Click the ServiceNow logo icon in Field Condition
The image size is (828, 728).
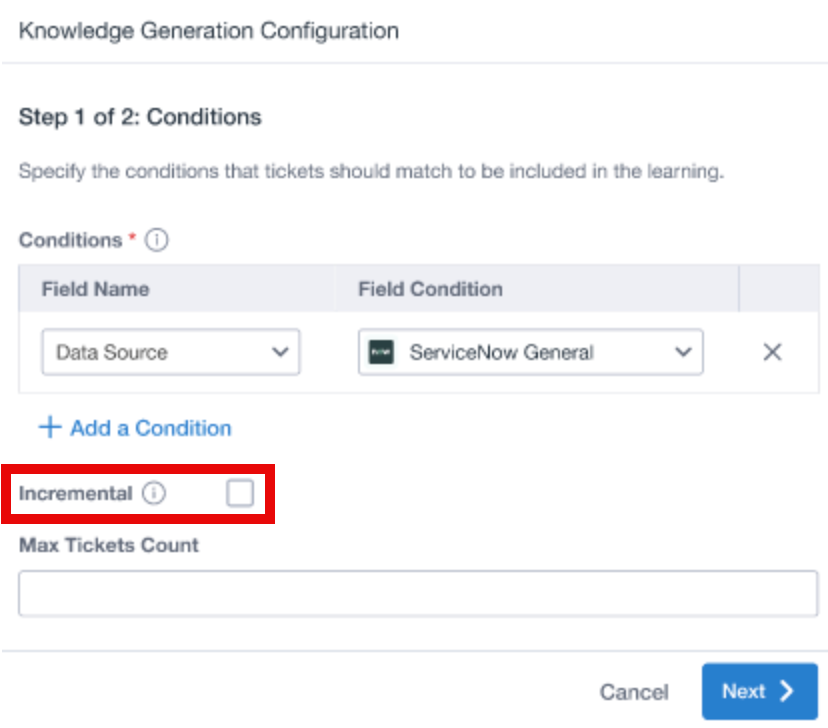click(x=381, y=352)
